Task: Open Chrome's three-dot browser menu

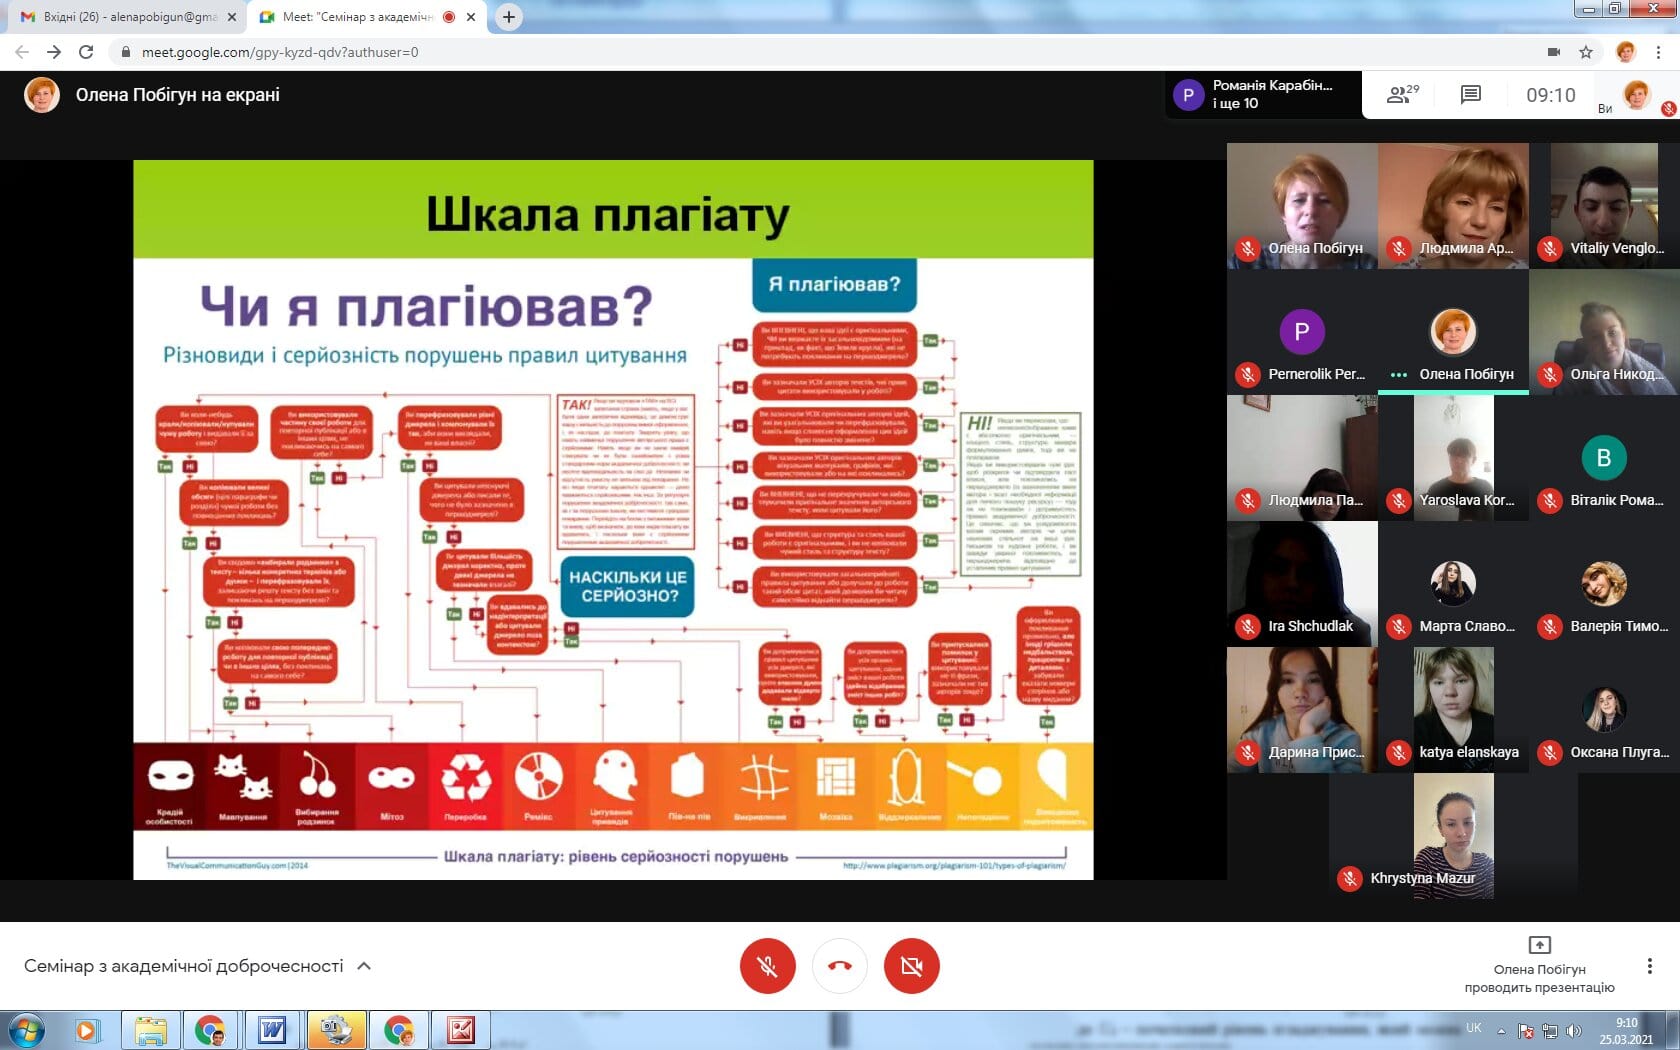Action: click(1659, 52)
